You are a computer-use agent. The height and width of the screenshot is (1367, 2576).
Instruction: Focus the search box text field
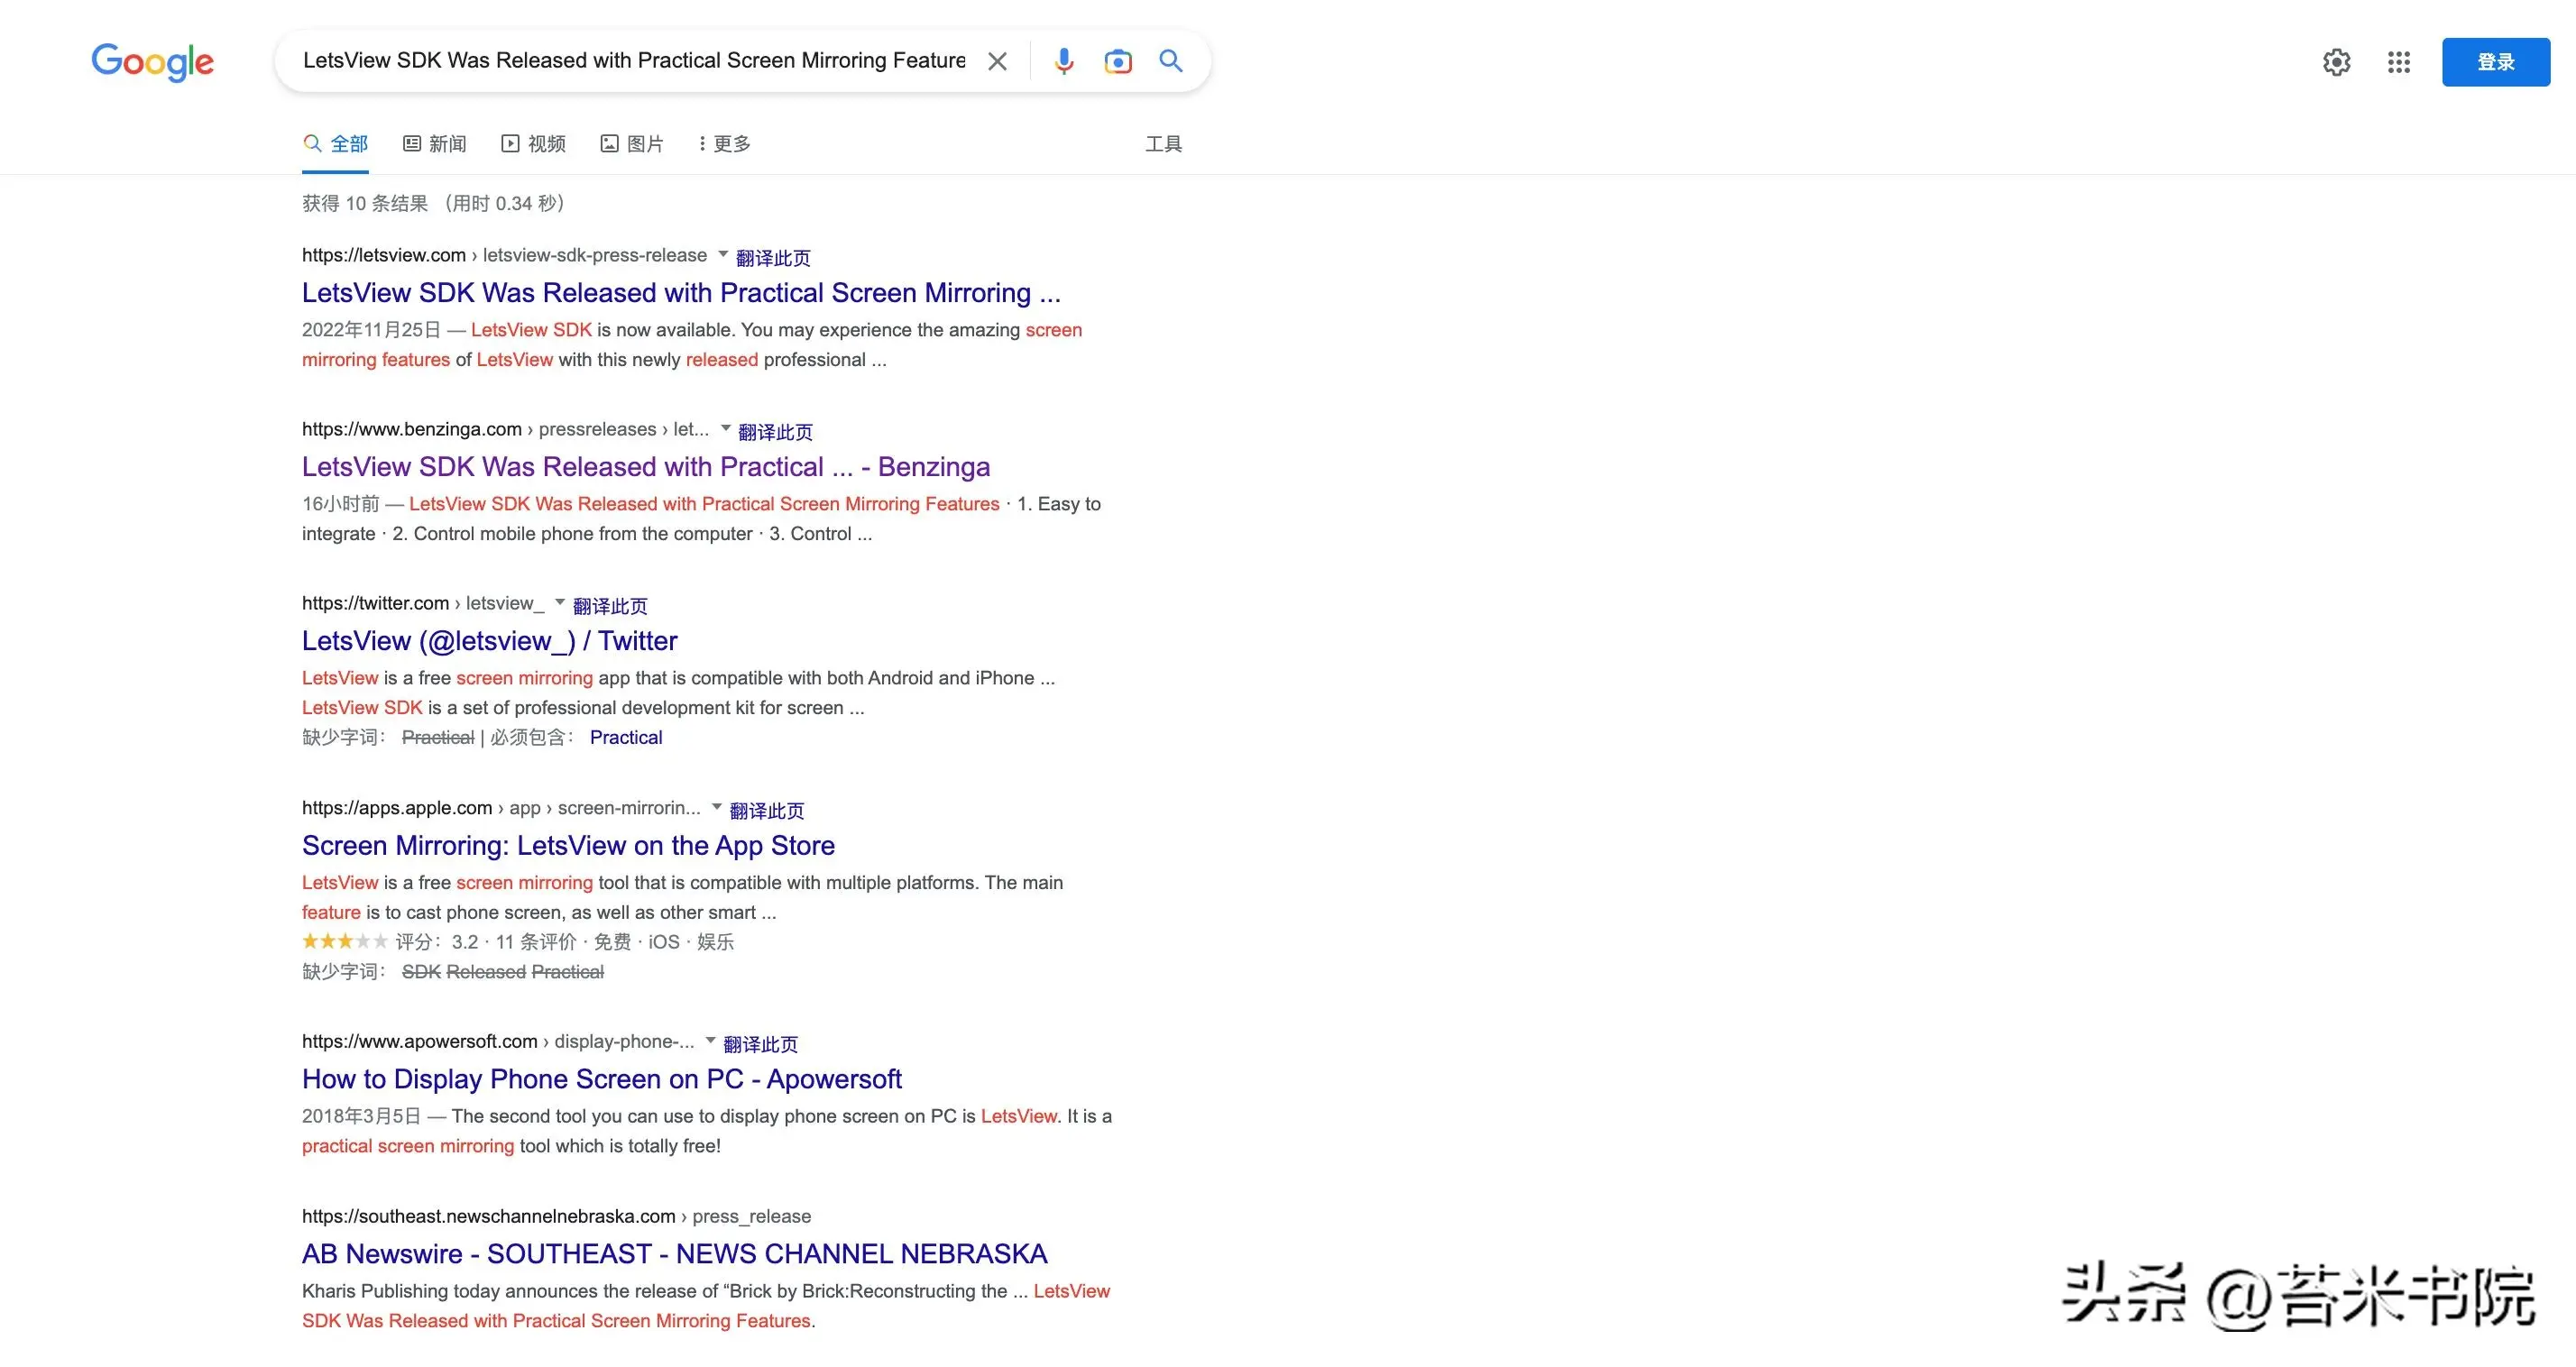[x=634, y=61]
